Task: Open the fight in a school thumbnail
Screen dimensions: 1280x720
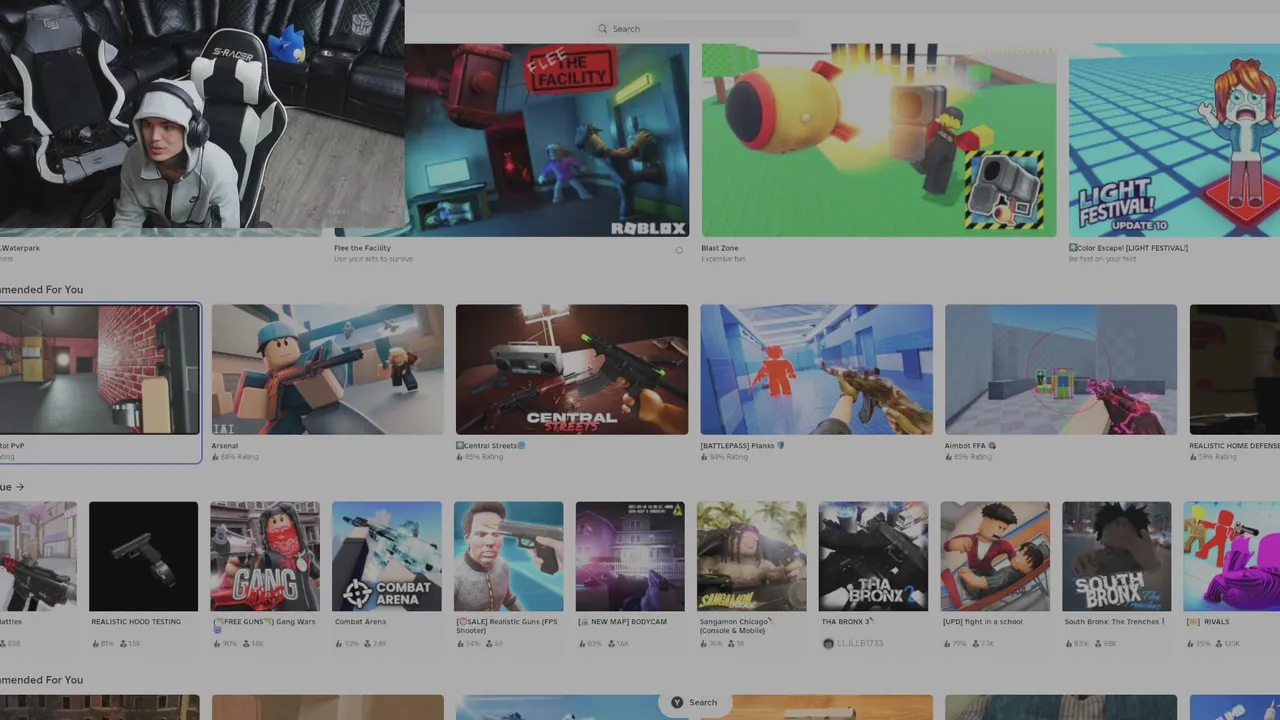Action: 995,556
